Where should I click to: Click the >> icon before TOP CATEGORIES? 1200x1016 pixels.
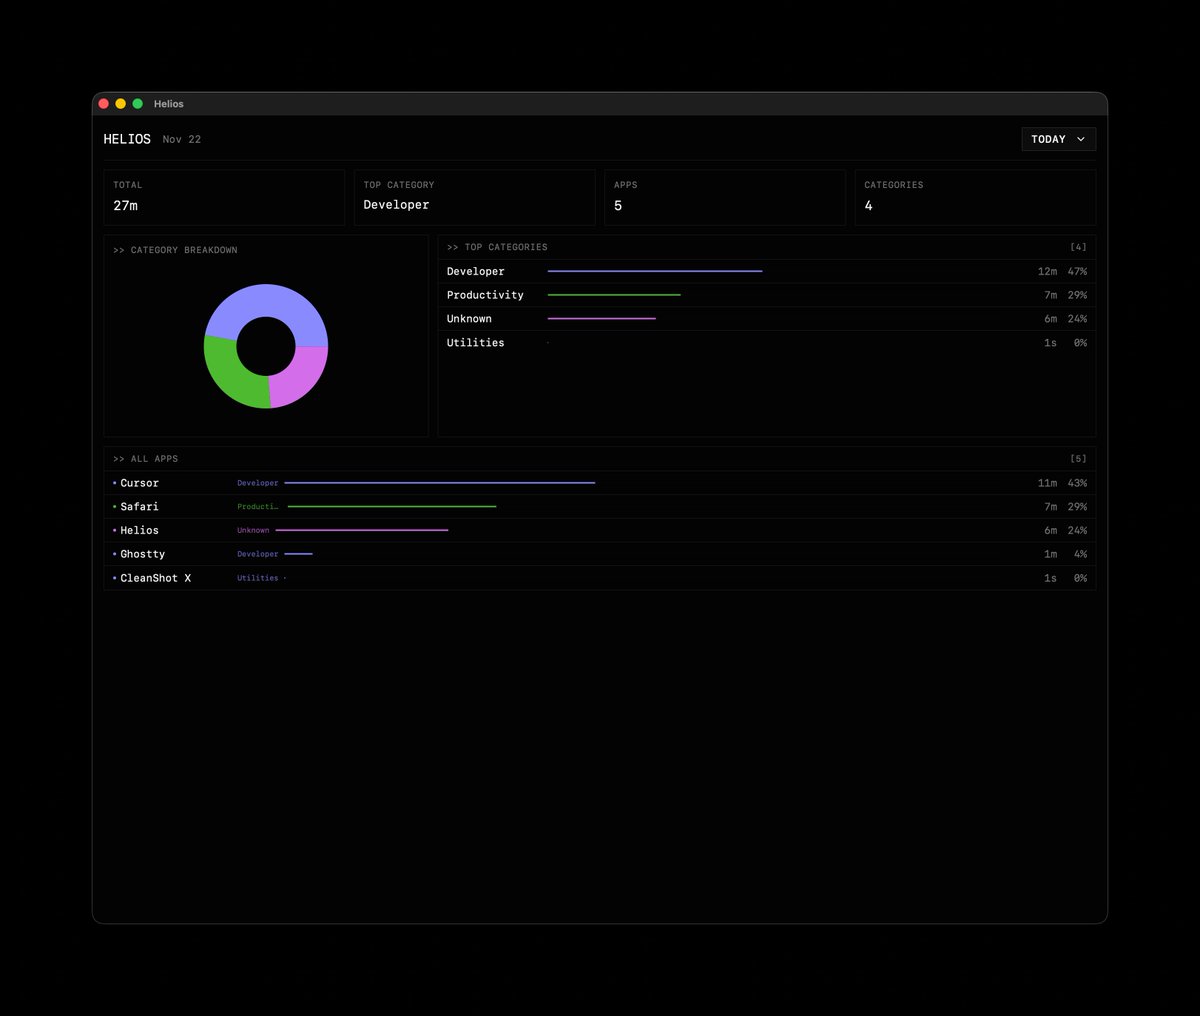(453, 246)
